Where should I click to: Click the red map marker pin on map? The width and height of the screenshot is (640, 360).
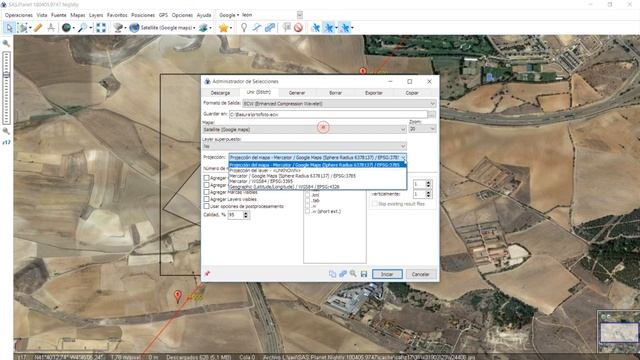click(x=178, y=296)
